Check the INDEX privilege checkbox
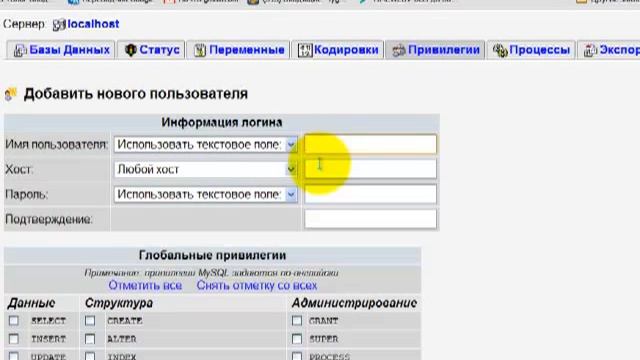 click(x=90, y=356)
